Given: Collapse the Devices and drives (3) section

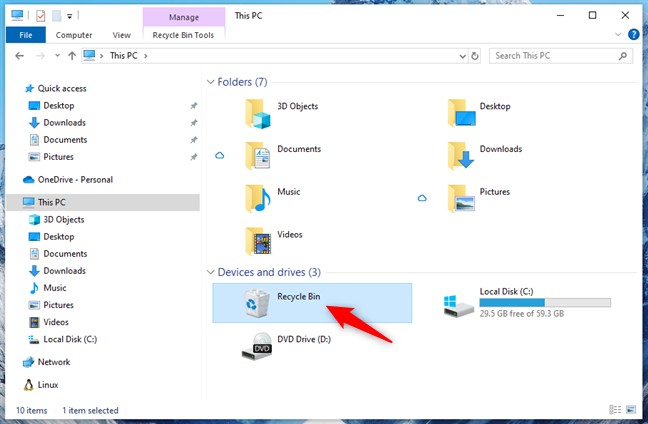Looking at the screenshot, I should pyautogui.click(x=210, y=272).
